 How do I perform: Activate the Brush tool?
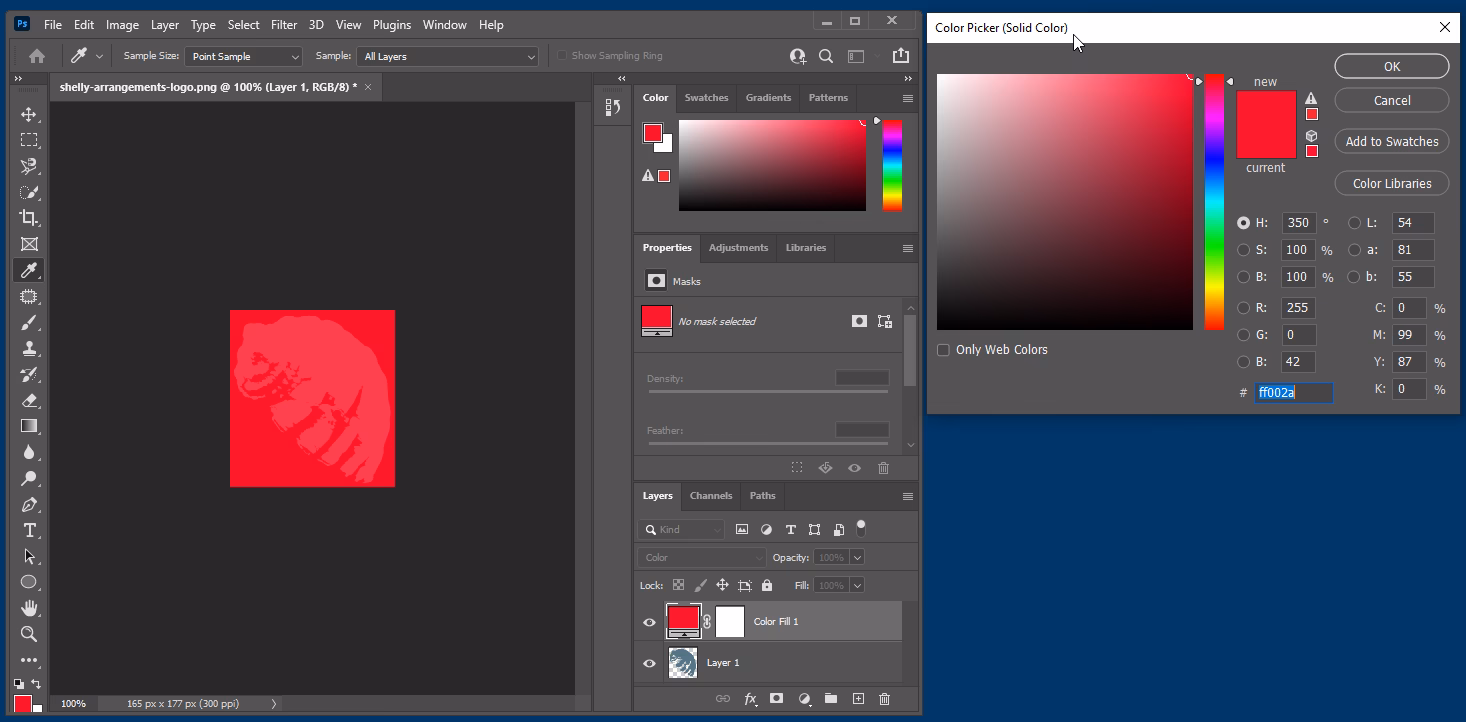click(29, 322)
